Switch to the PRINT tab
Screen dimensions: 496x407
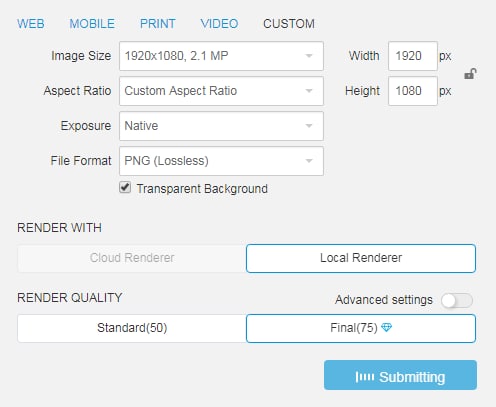[158, 24]
